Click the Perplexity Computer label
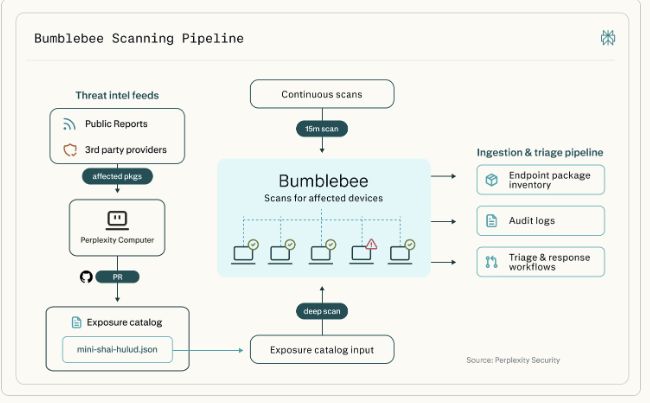This screenshot has width=650, height=403. point(117,240)
